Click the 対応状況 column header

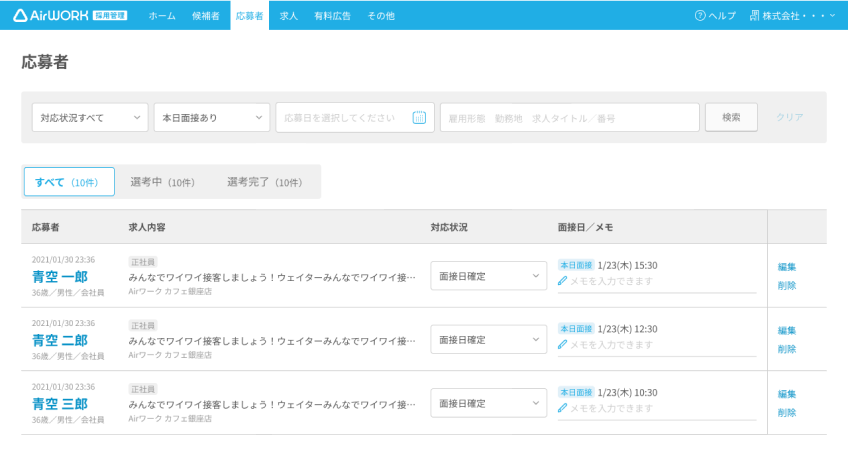coord(449,227)
